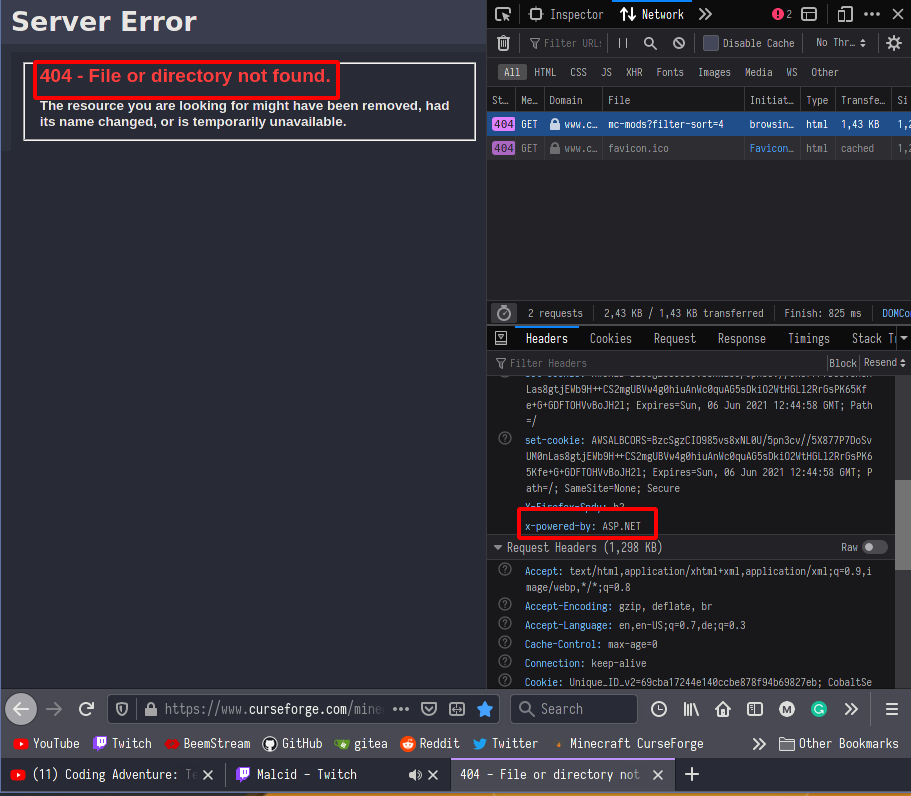Filter requests by HTML type

pyautogui.click(x=545, y=72)
